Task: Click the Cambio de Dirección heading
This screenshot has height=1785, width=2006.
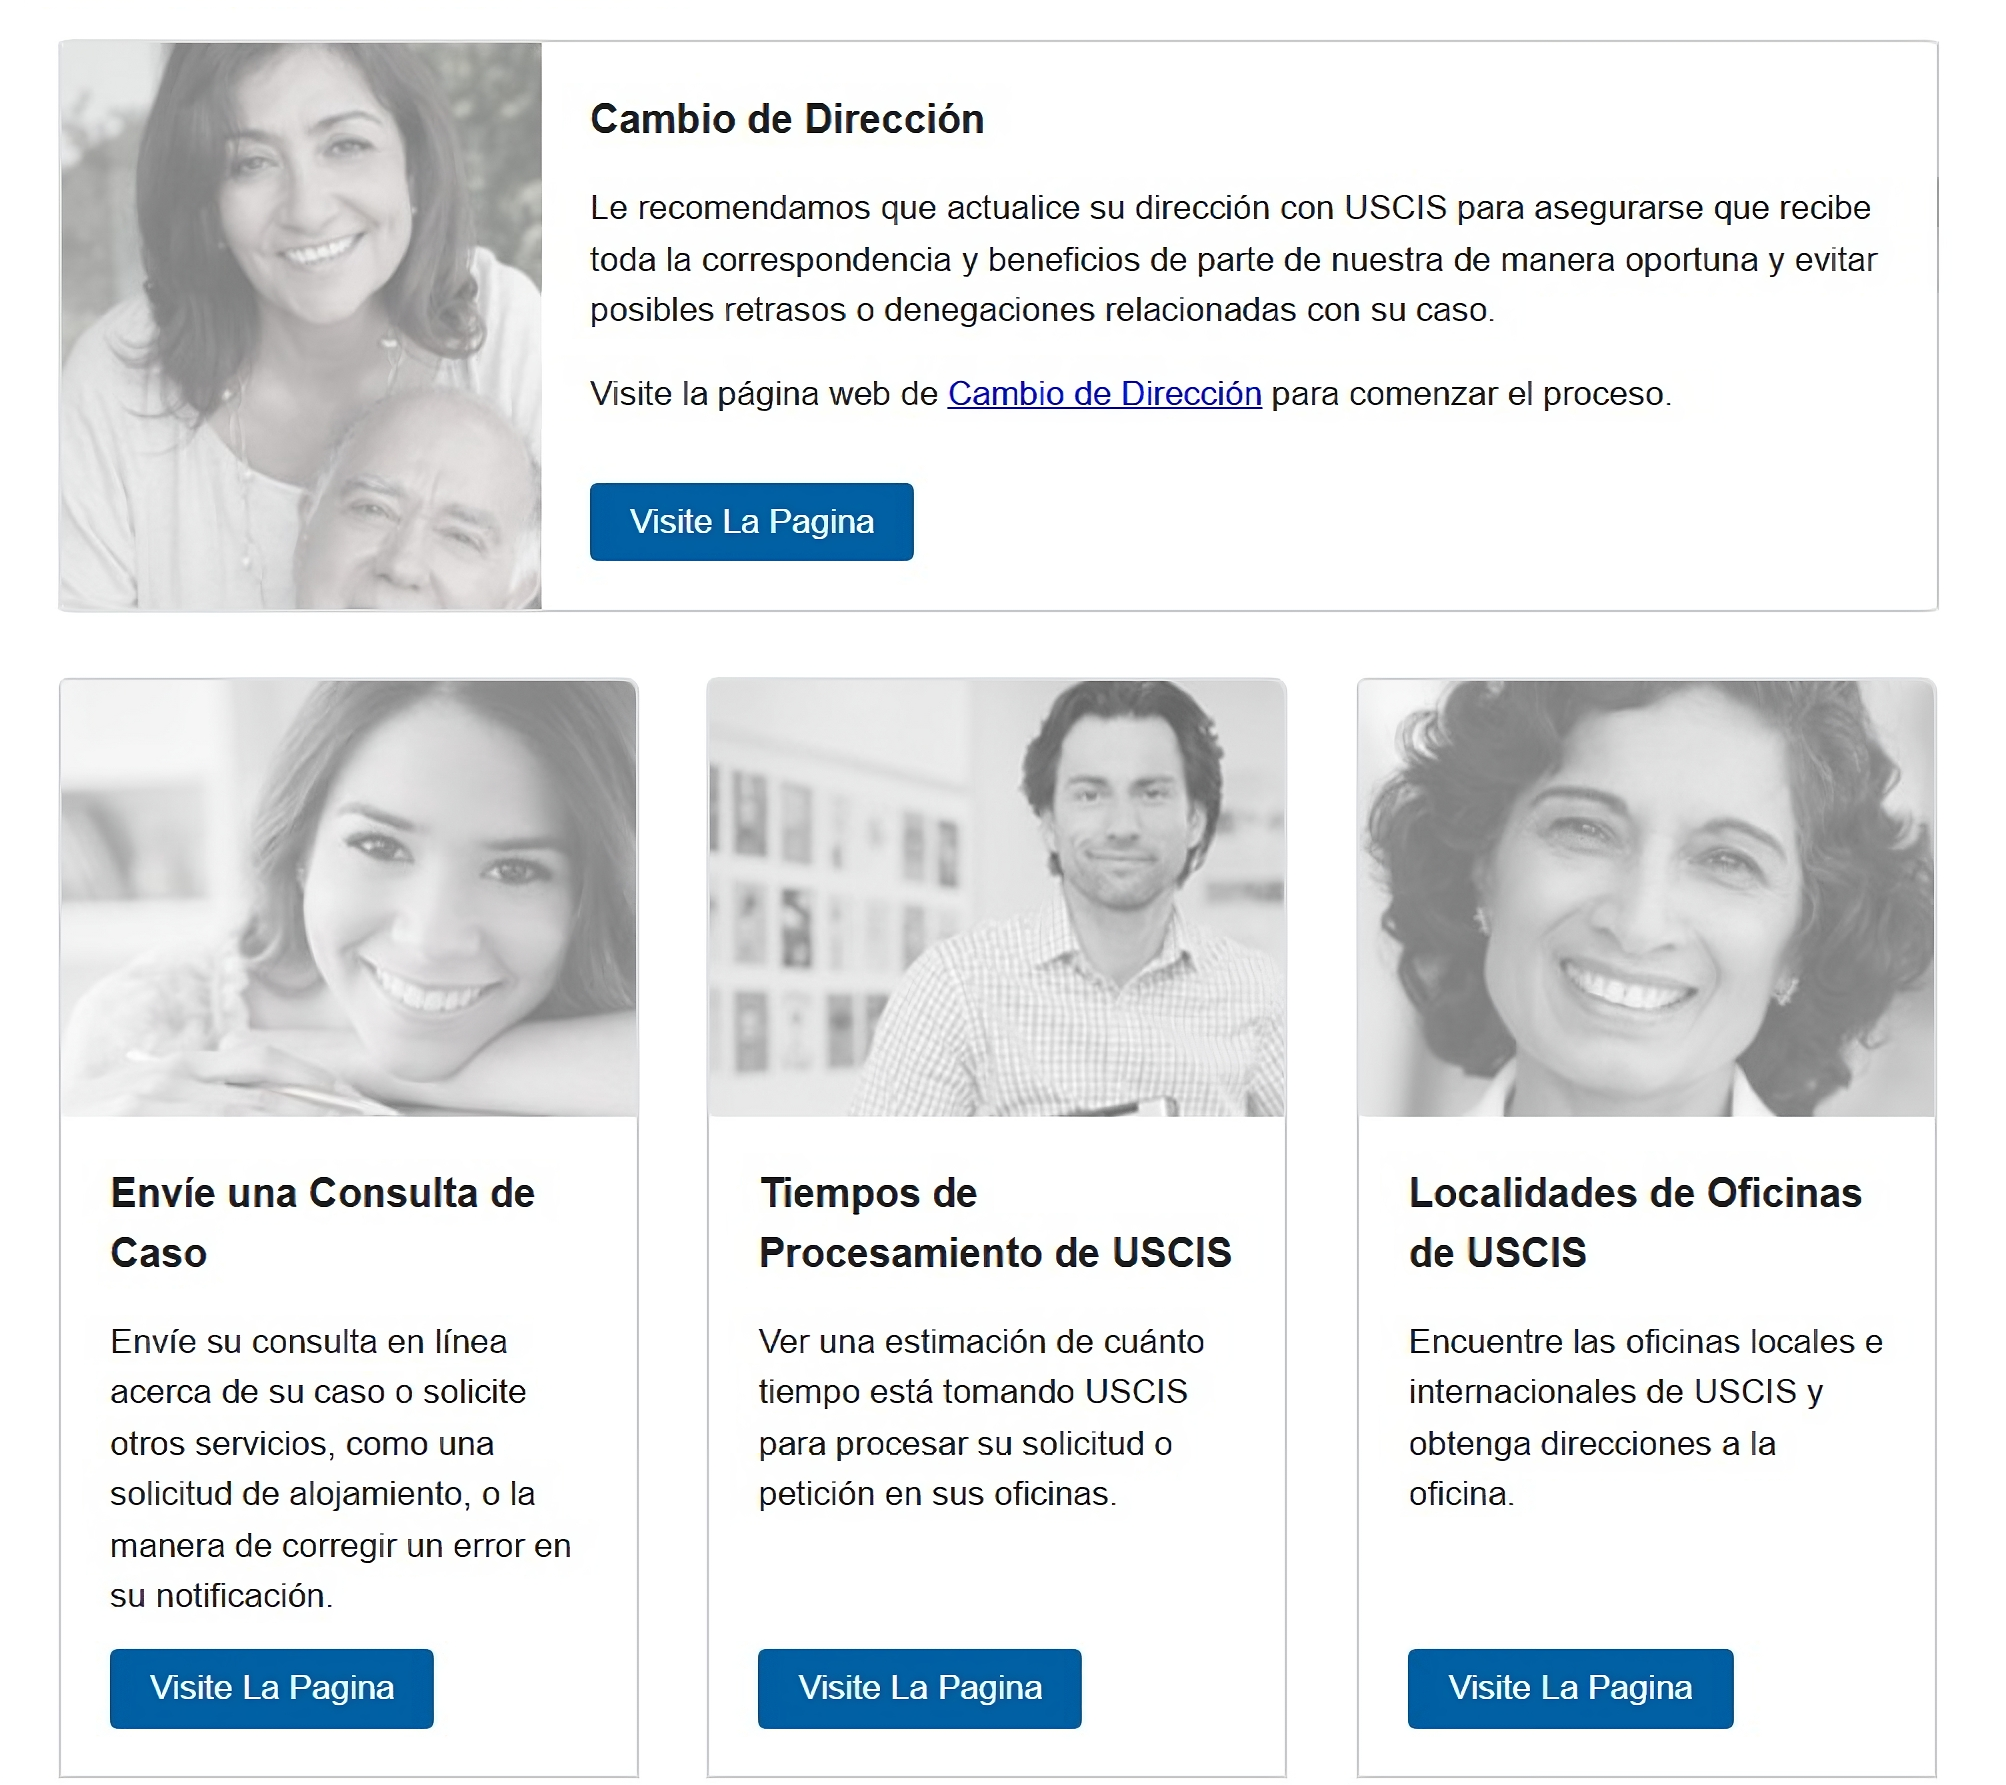Action: [x=787, y=119]
